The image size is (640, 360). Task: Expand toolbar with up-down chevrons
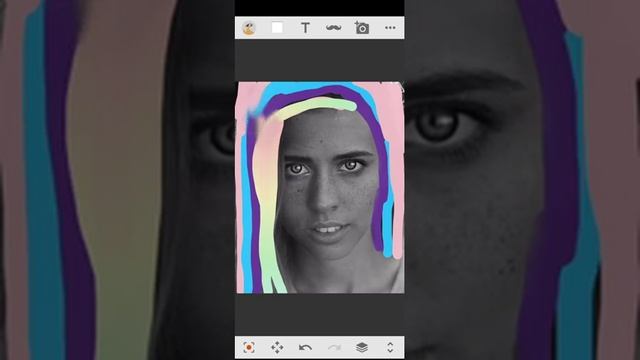pos(390,347)
